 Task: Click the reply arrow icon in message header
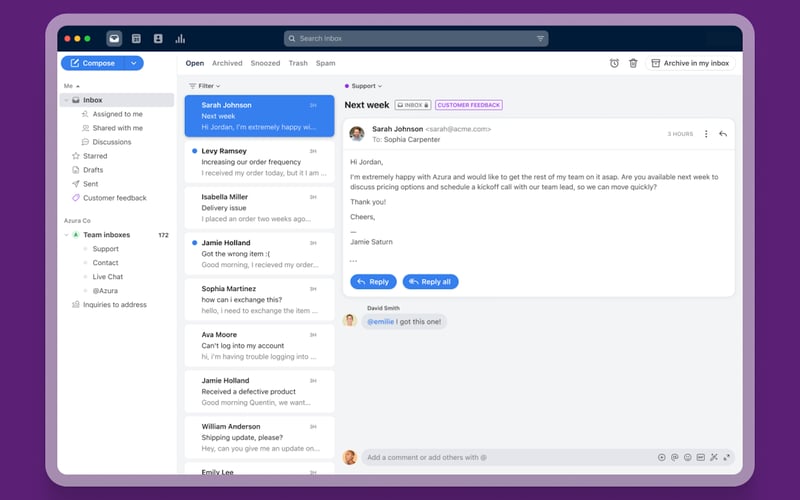[x=723, y=134]
